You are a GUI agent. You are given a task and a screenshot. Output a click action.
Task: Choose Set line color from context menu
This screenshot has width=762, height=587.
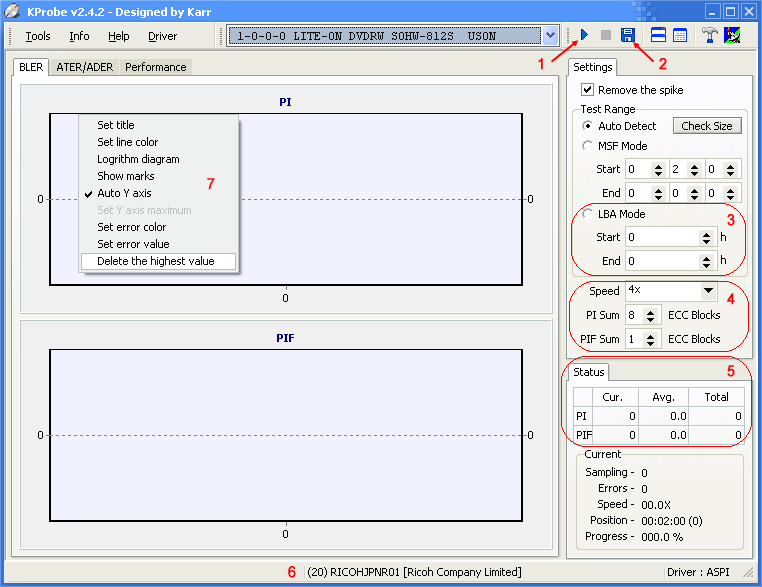pos(127,142)
